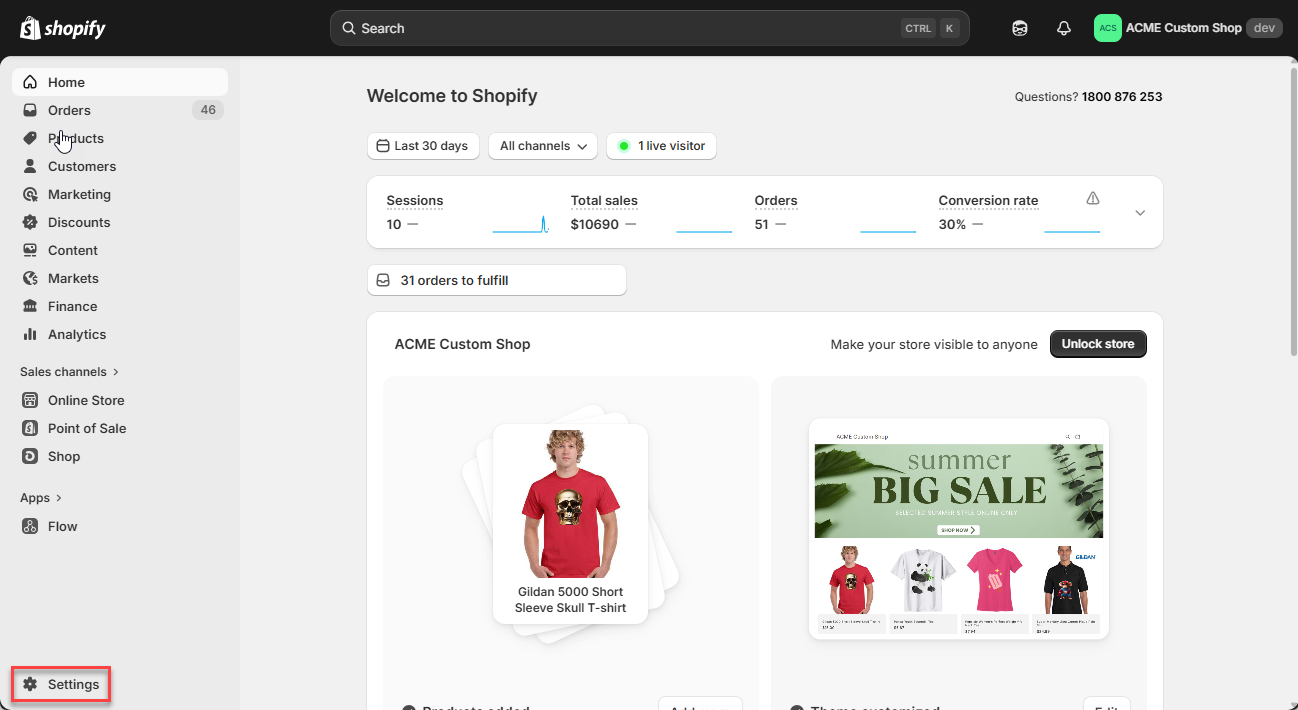Screen dimensions: 1298x710
Task: Click the Marketing target icon
Action: 30,194
